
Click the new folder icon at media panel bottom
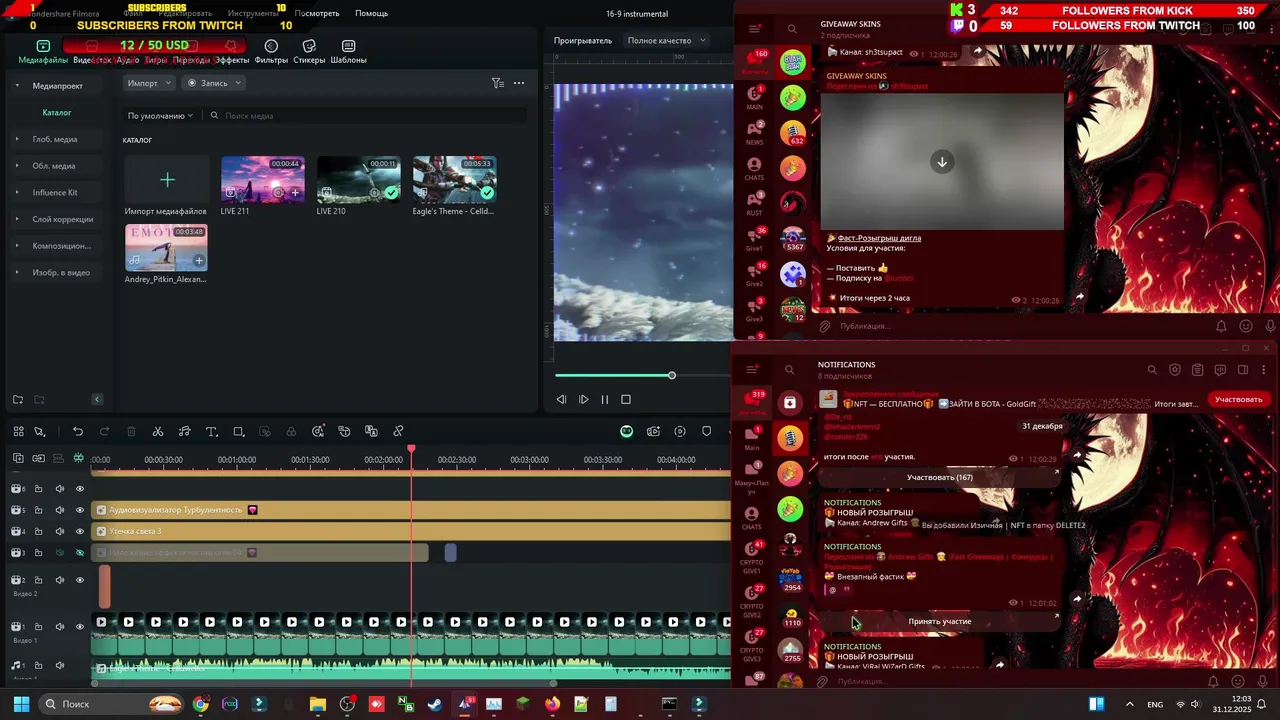click(x=18, y=400)
